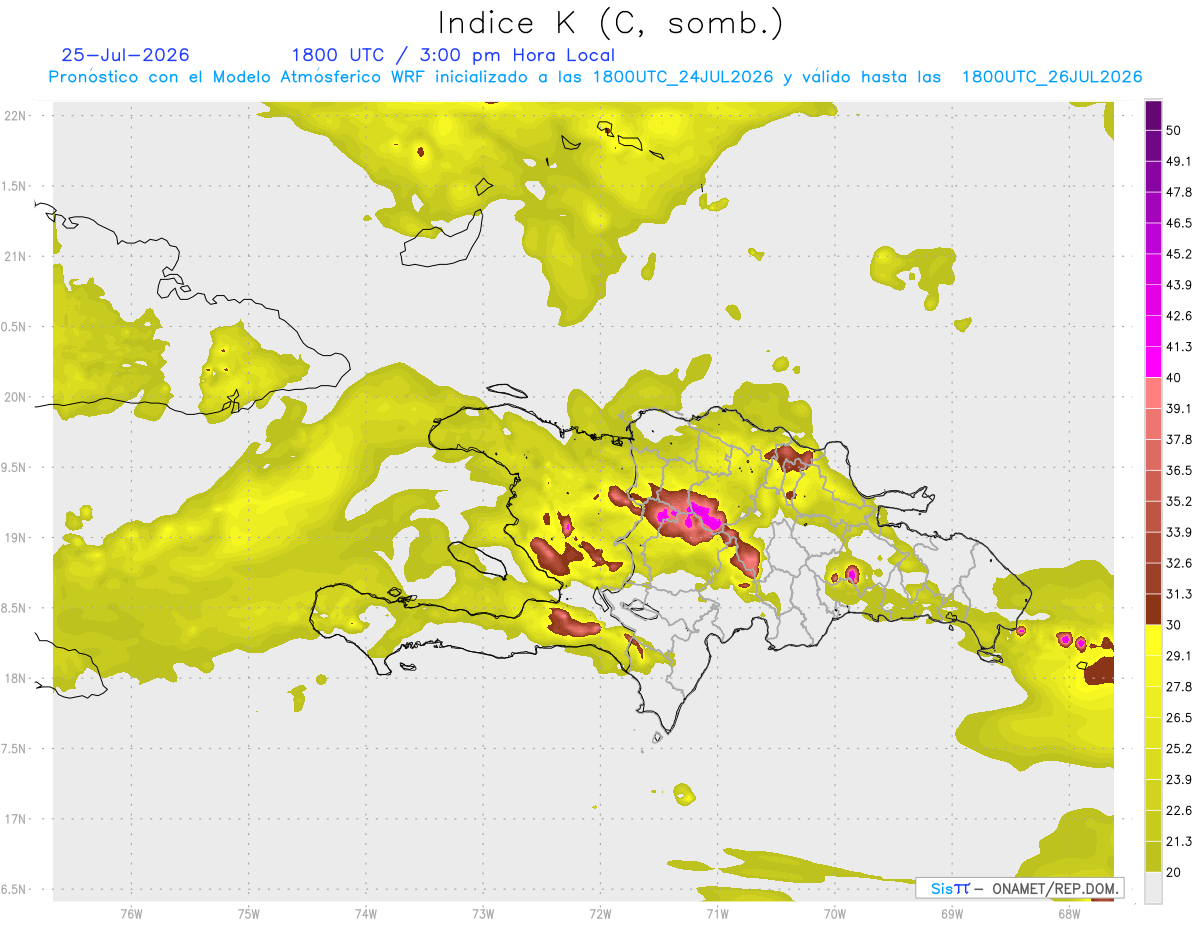
Task: Click the 'Sistt - ONAMET/REP.DOM.' label
Action: click(x=1019, y=888)
